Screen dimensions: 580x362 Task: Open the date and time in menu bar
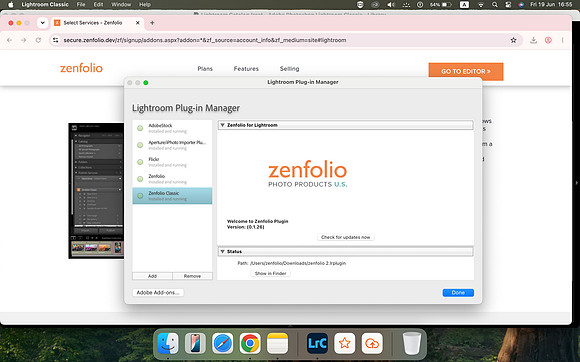(x=551, y=4)
